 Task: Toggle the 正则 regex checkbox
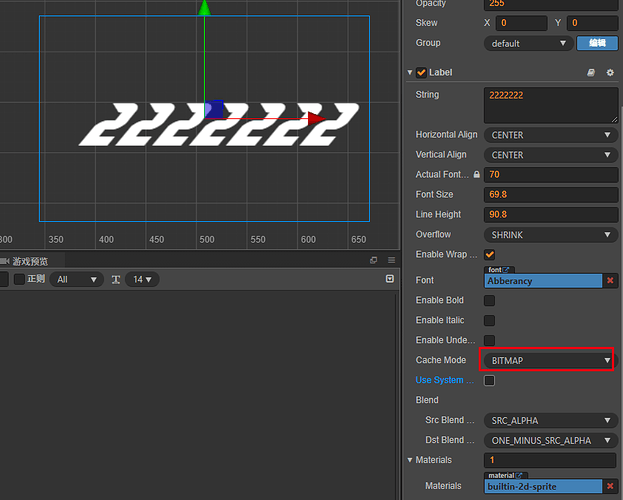(19, 279)
